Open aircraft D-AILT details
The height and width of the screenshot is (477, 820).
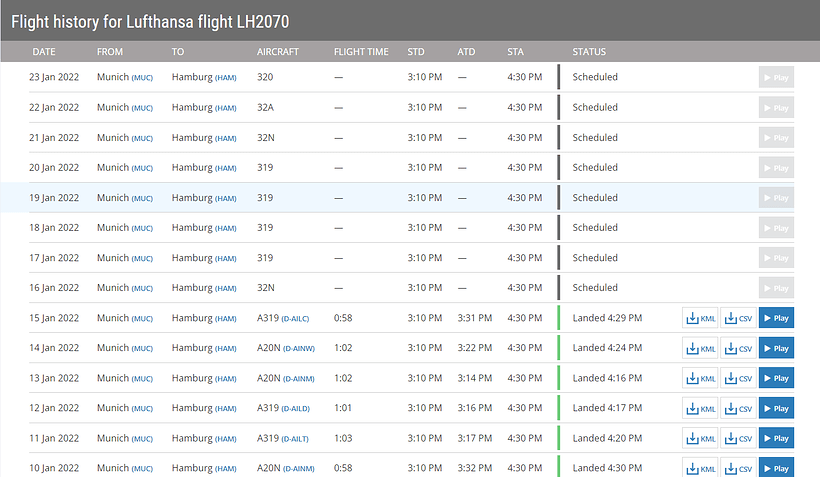pyautogui.click(x=294, y=438)
